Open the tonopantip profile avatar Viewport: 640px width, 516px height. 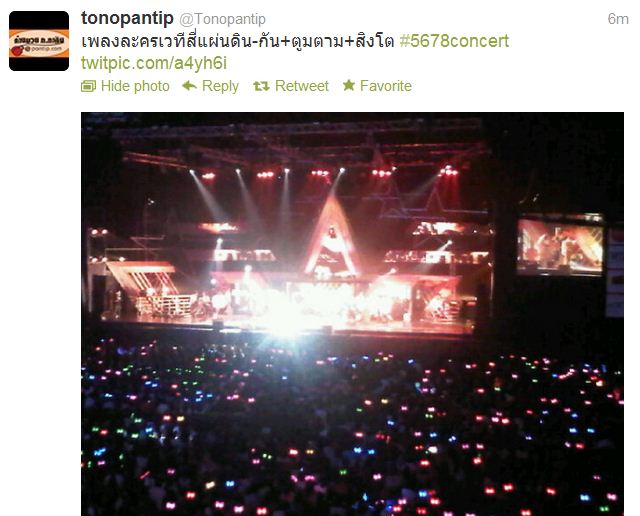[x=39, y=41]
